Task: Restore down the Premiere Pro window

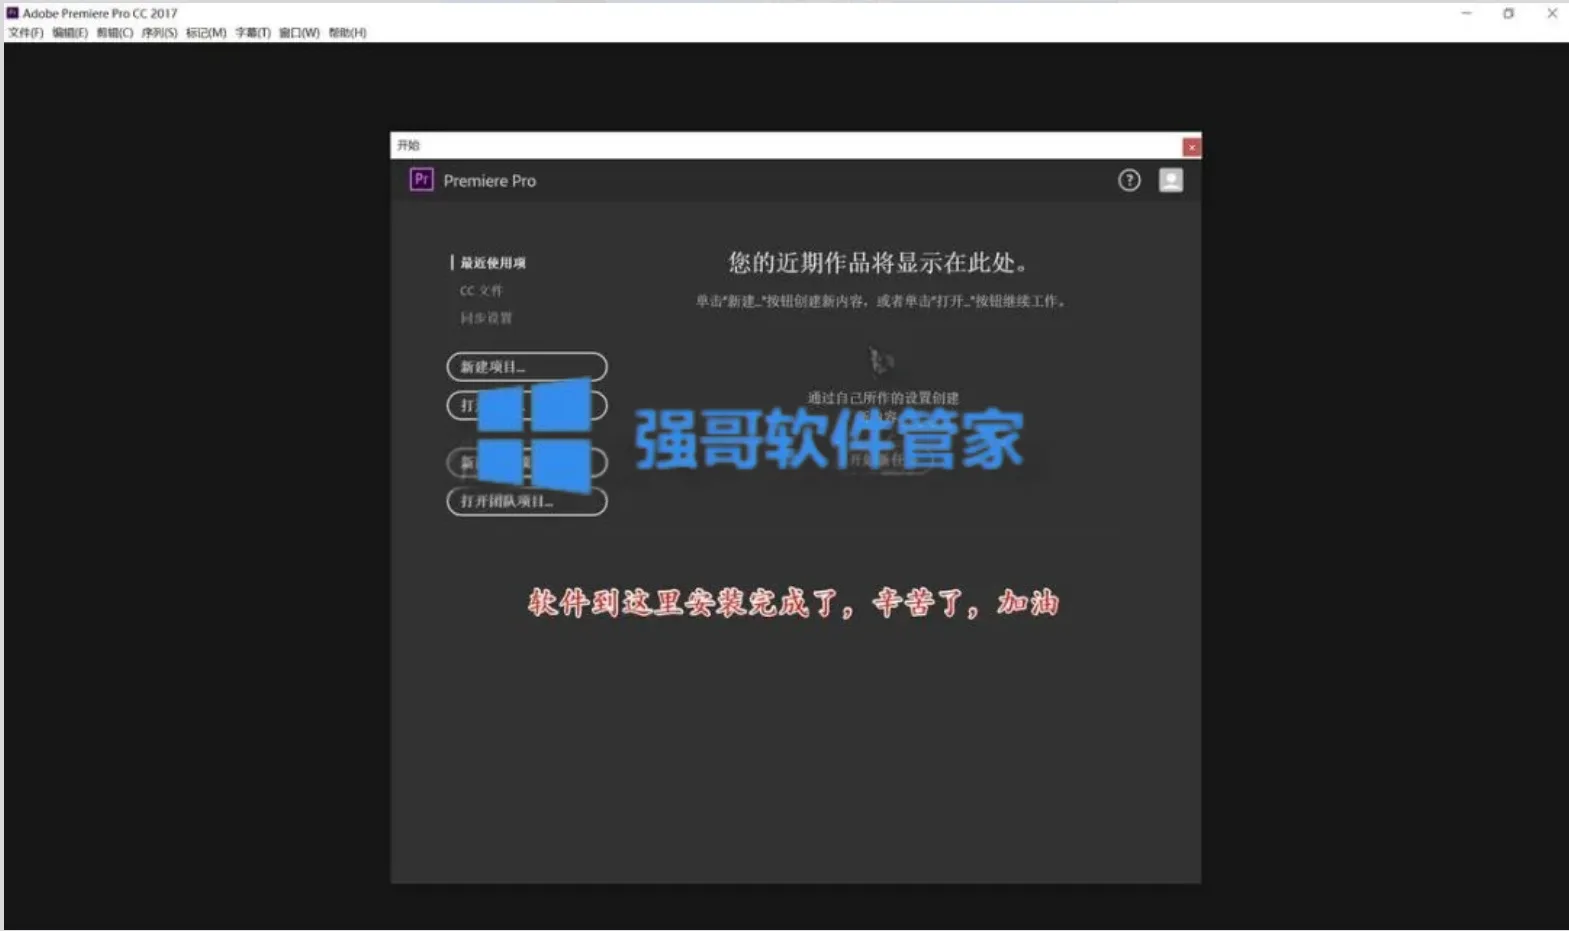Action: pyautogui.click(x=1508, y=13)
